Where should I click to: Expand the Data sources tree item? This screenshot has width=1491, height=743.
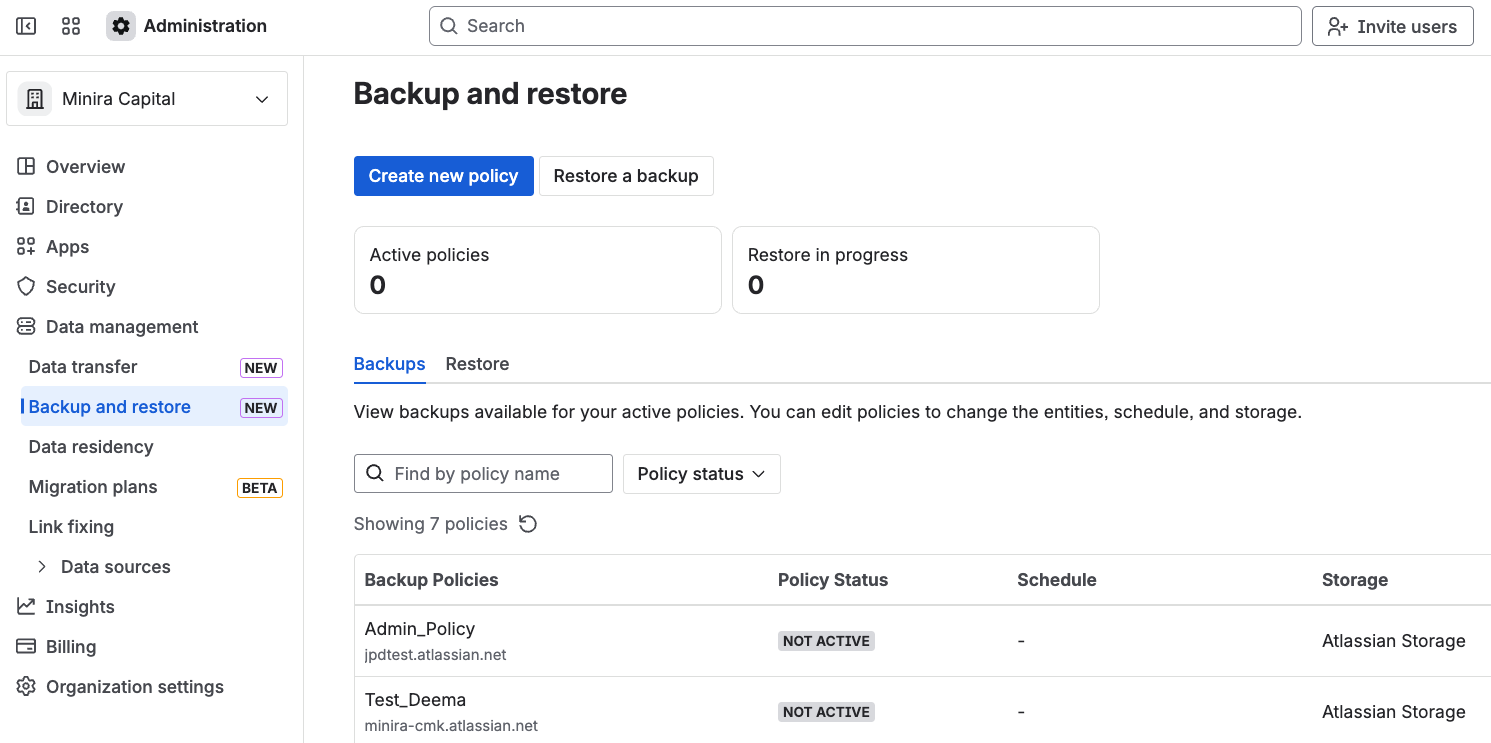pos(42,566)
